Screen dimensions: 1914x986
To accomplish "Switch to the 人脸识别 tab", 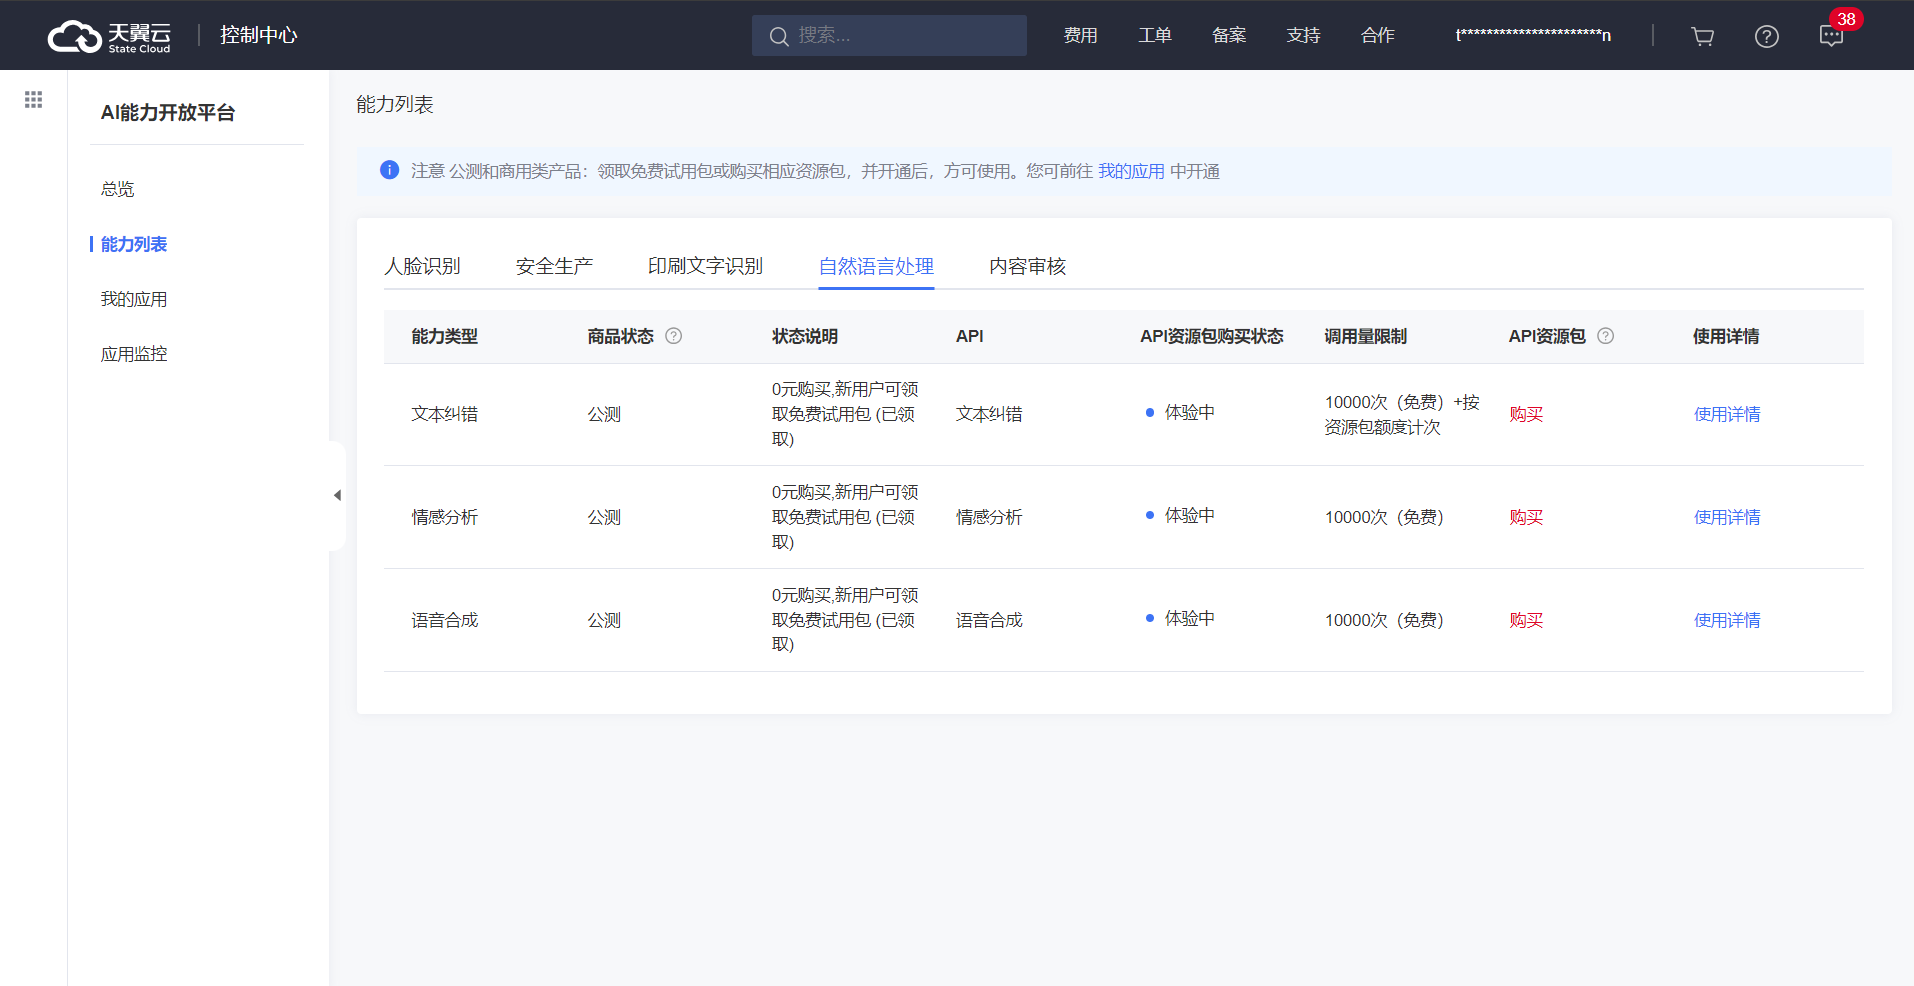I will coord(422,266).
